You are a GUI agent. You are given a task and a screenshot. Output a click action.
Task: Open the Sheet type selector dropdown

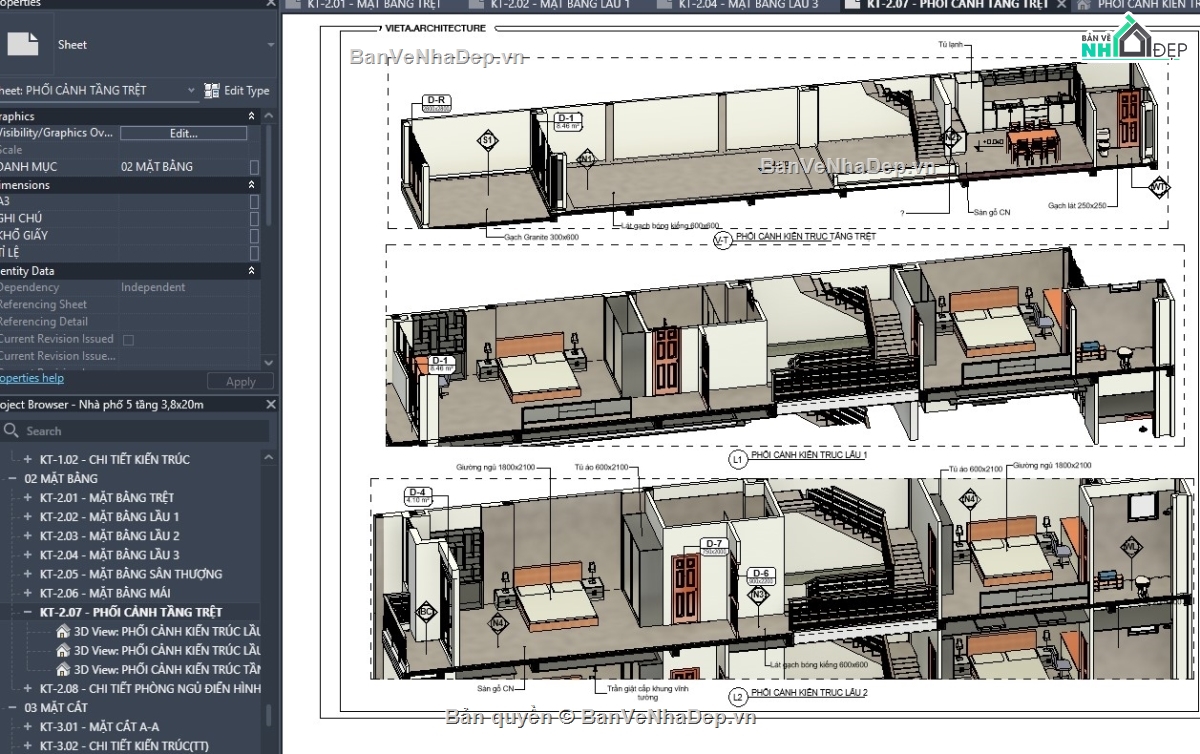coord(270,45)
